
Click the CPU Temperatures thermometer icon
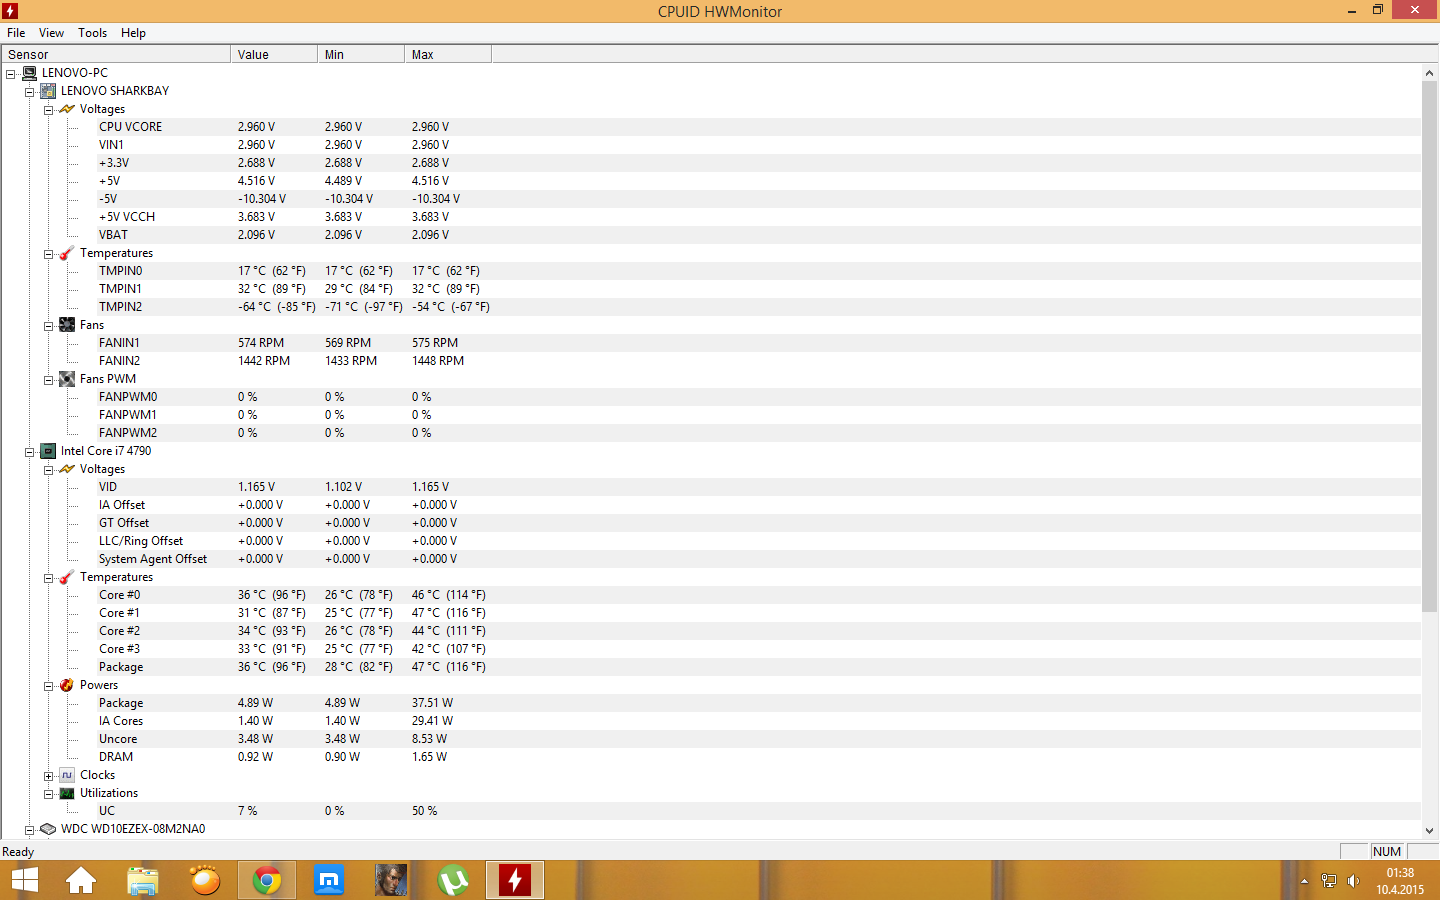67,577
